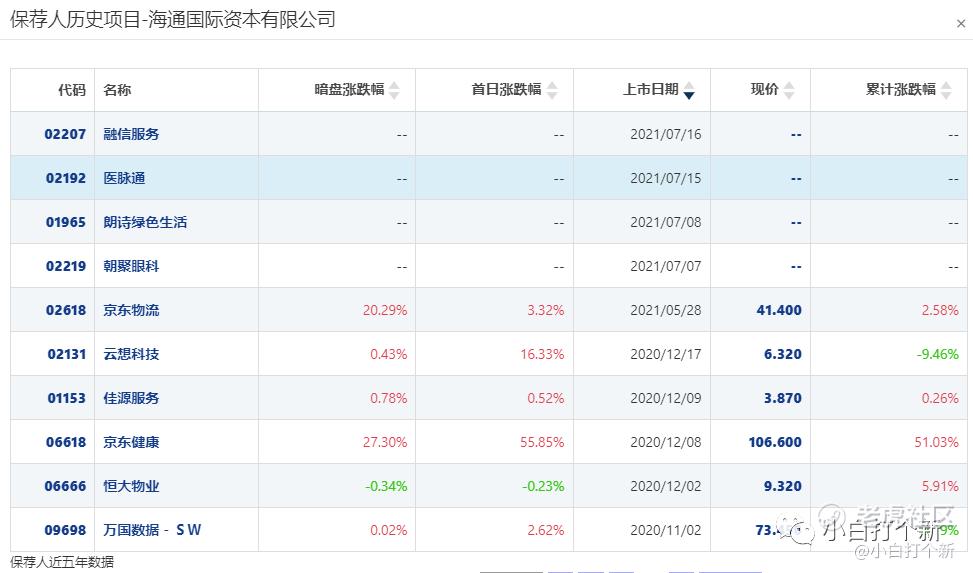Open stock code 06666
973x573 pixels.
(65, 487)
